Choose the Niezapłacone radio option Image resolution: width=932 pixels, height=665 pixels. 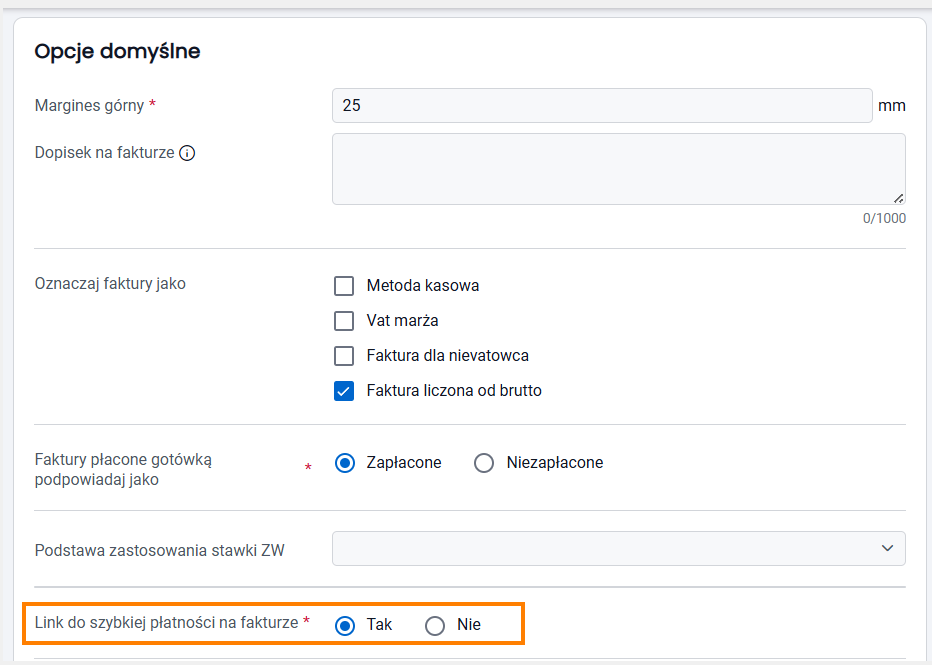click(x=484, y=463)
